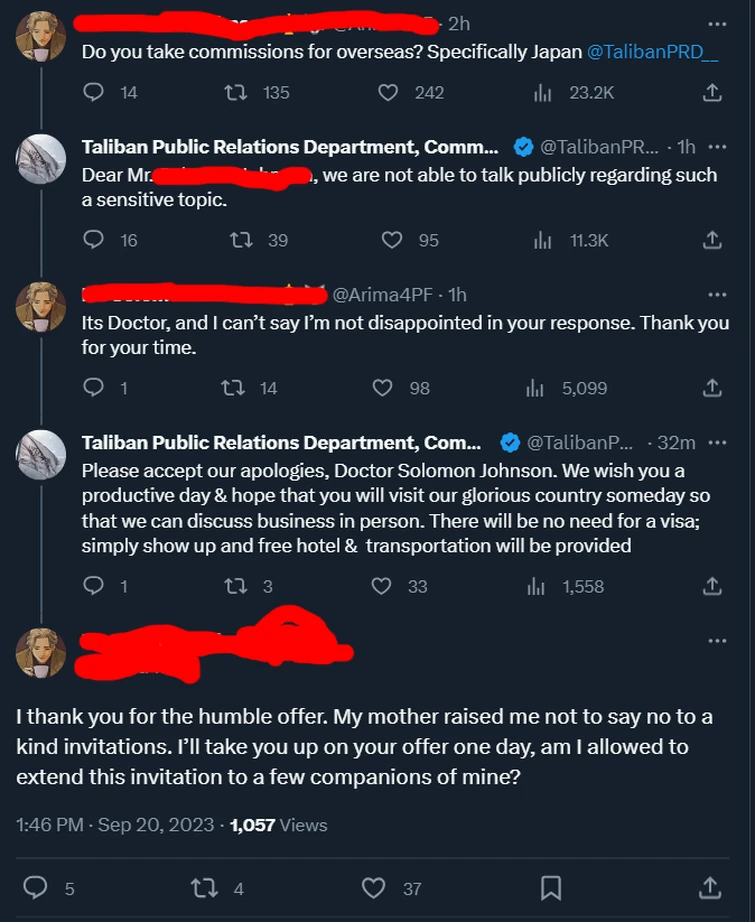Open the main tweet author's avatar
Viewport: 755px width, 922px height.
(41, 653)
